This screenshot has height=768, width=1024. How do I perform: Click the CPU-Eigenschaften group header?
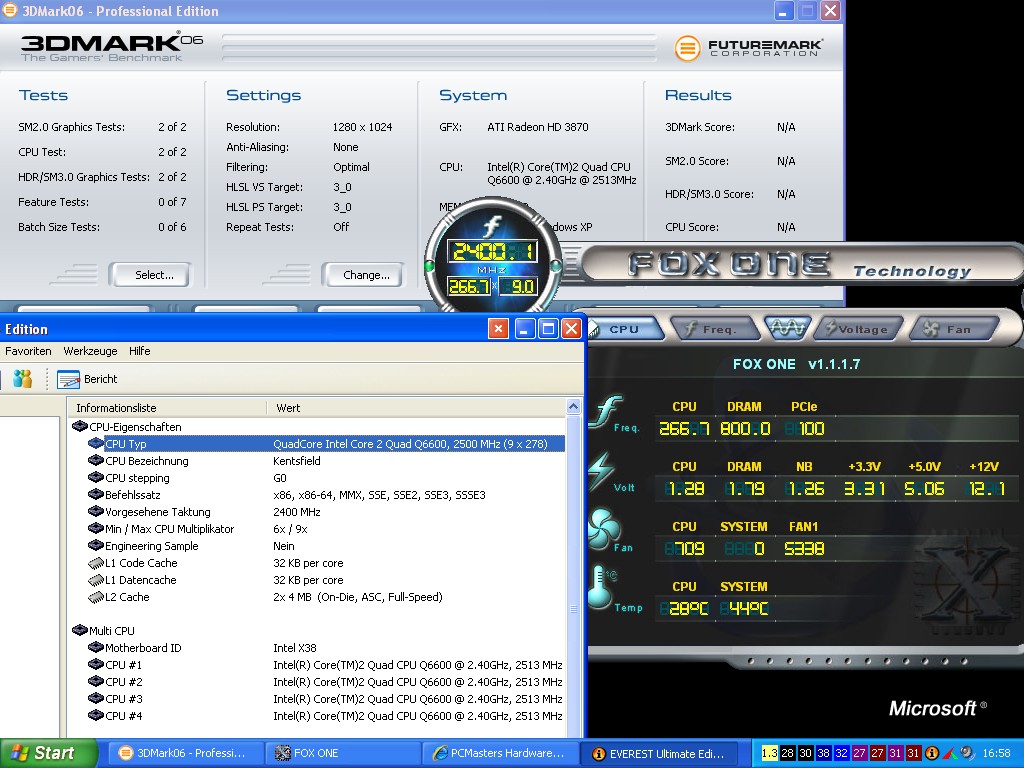coord(127,426)
